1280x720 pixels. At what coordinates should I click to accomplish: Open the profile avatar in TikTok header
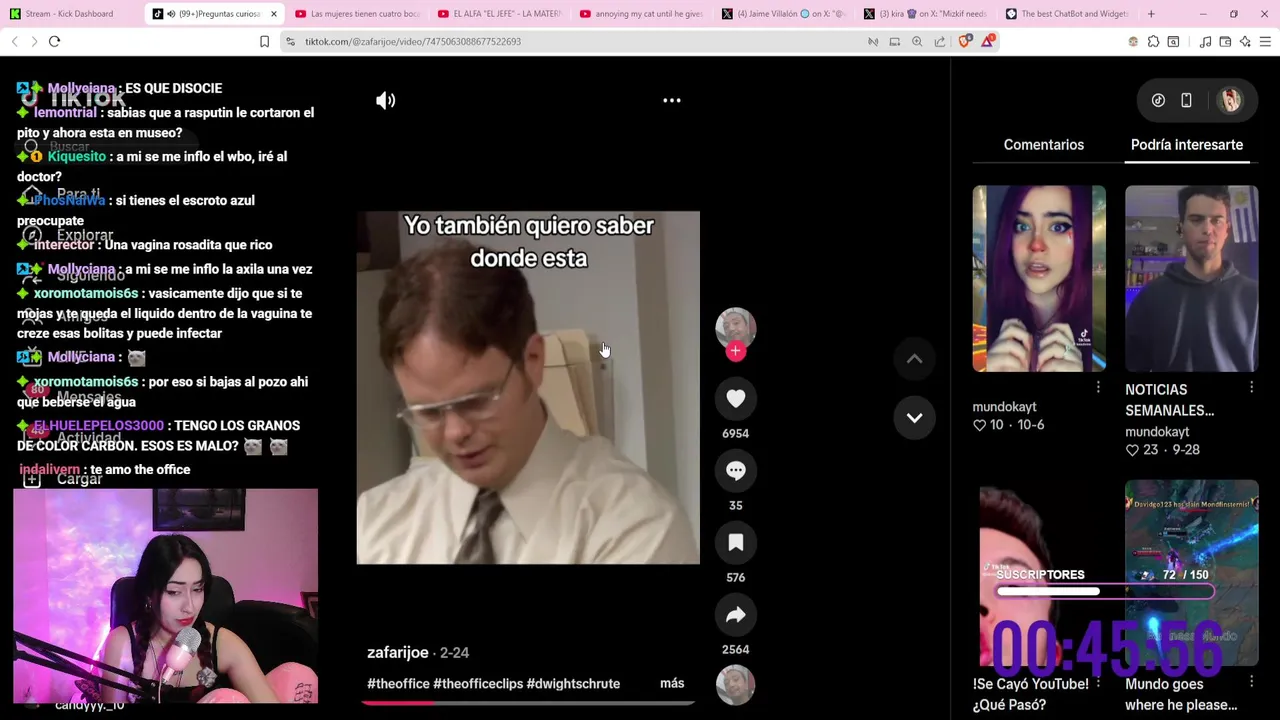(x=1230, y=100)
